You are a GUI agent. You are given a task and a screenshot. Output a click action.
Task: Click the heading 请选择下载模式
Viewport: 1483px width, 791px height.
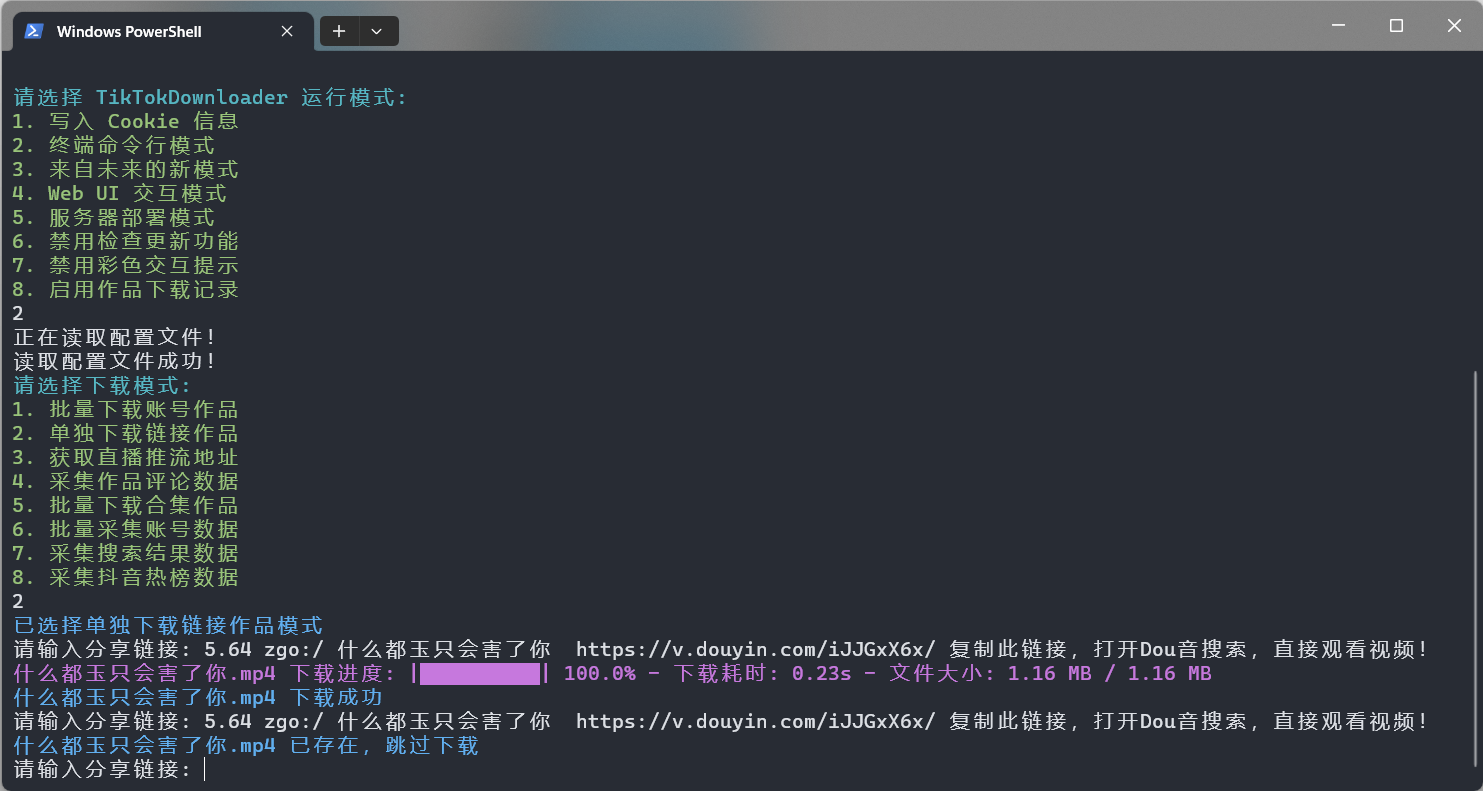pyautogui.click(x=102, y=385)
